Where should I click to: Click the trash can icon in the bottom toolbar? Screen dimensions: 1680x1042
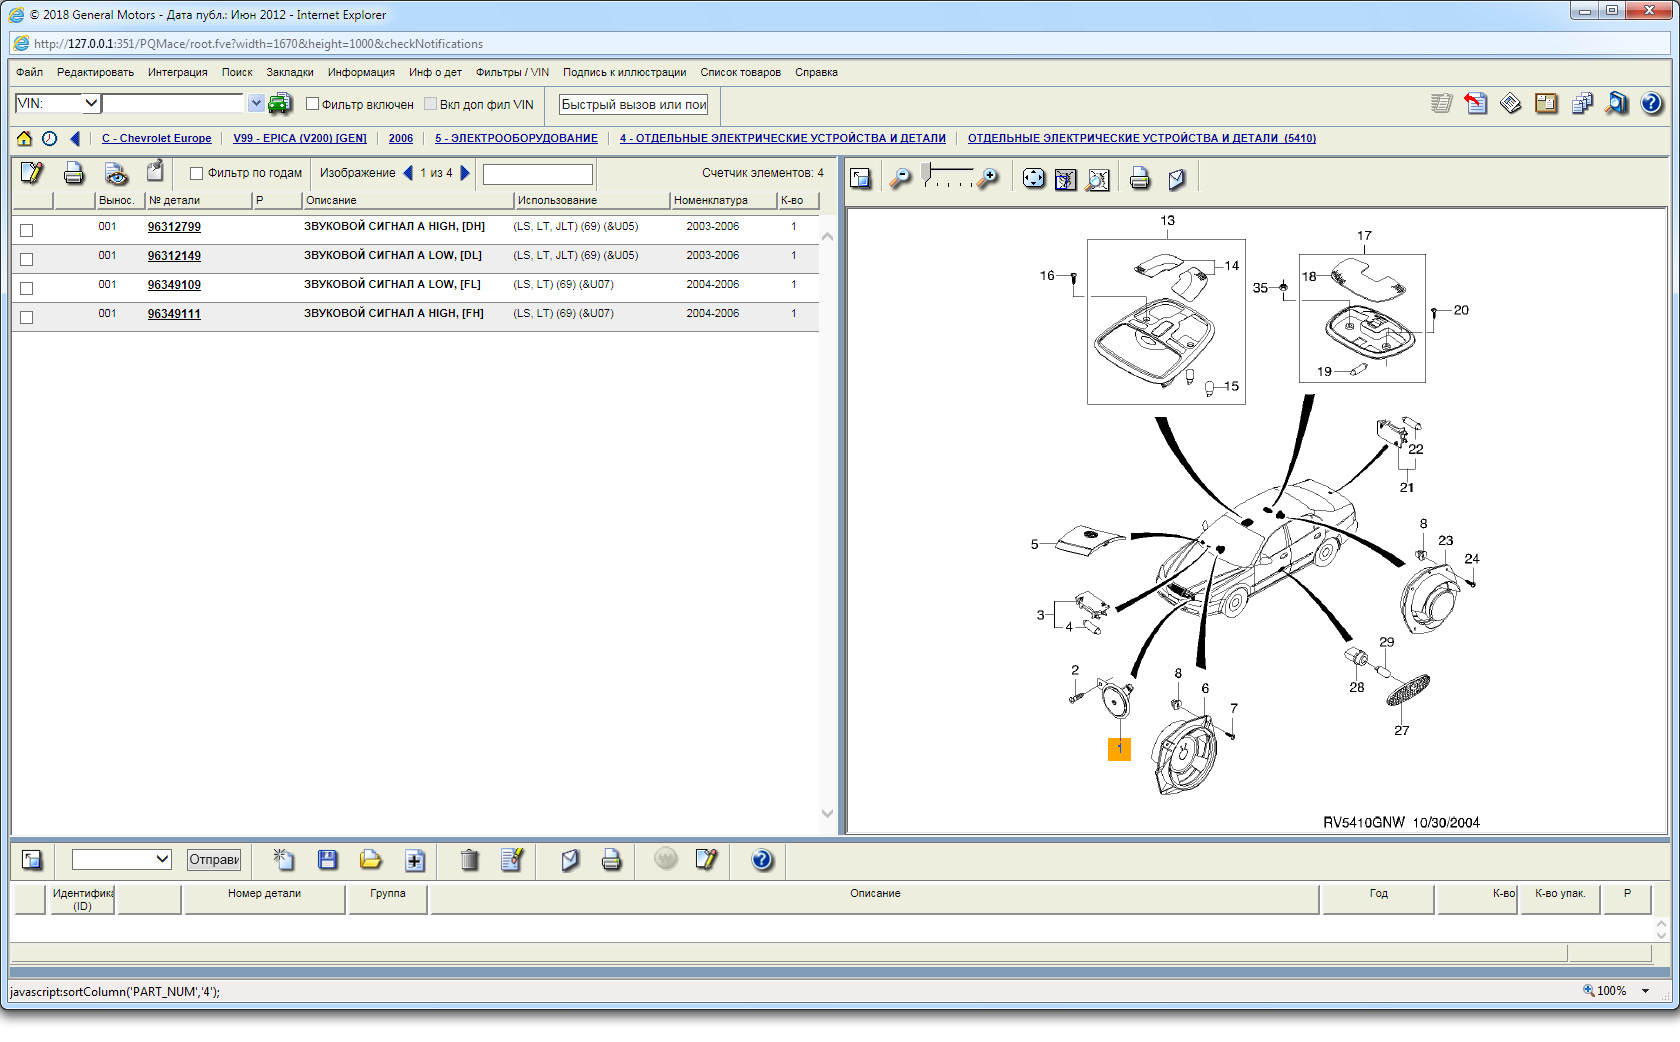(x=469, y=860)
